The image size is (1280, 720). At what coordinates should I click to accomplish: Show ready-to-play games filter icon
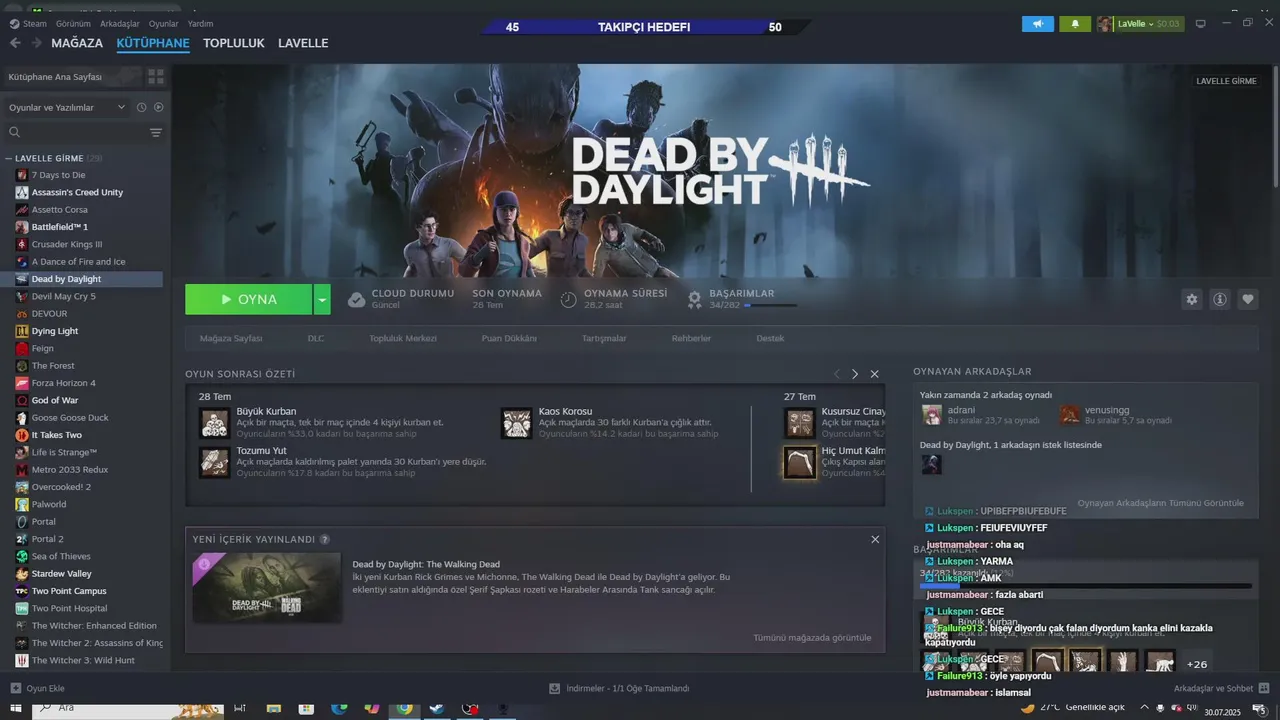pos(158,107)
